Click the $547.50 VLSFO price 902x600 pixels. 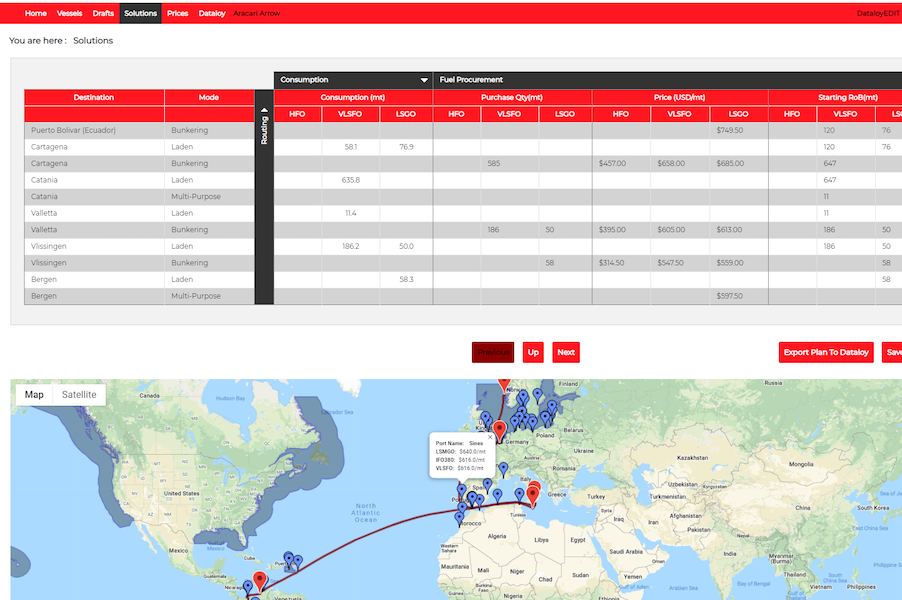(671, 263)
